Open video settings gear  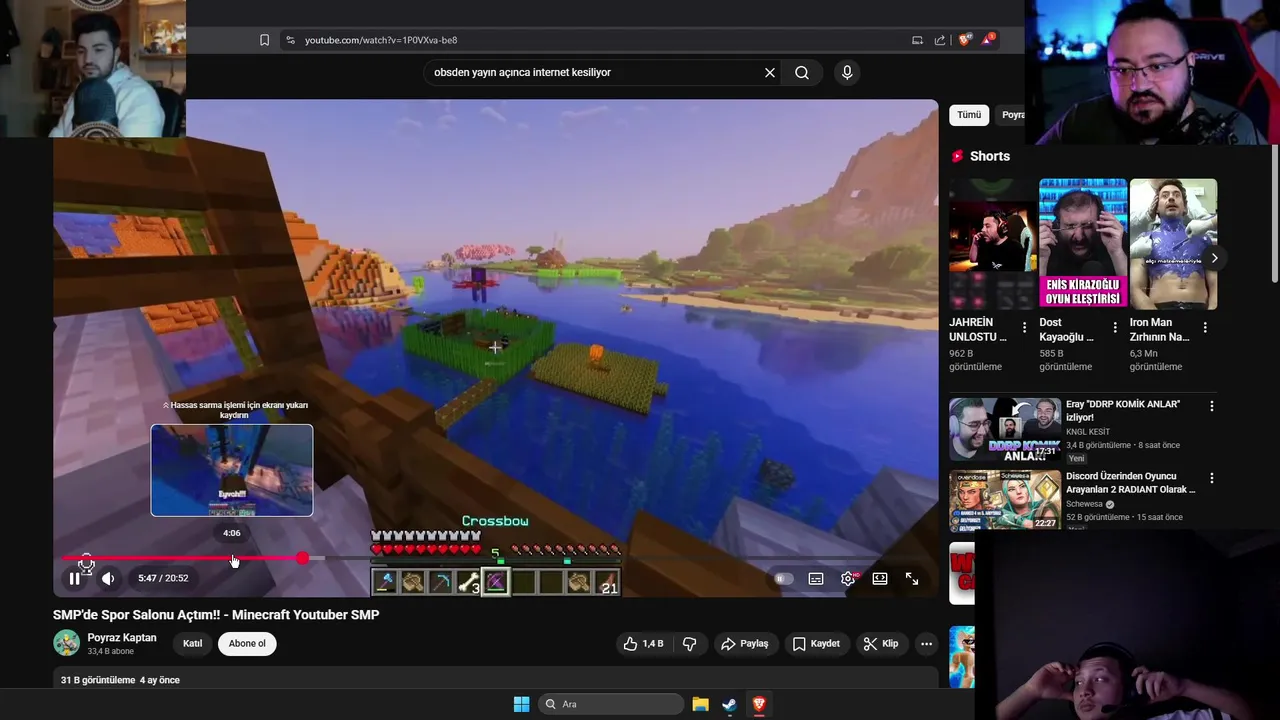(848, 578)
